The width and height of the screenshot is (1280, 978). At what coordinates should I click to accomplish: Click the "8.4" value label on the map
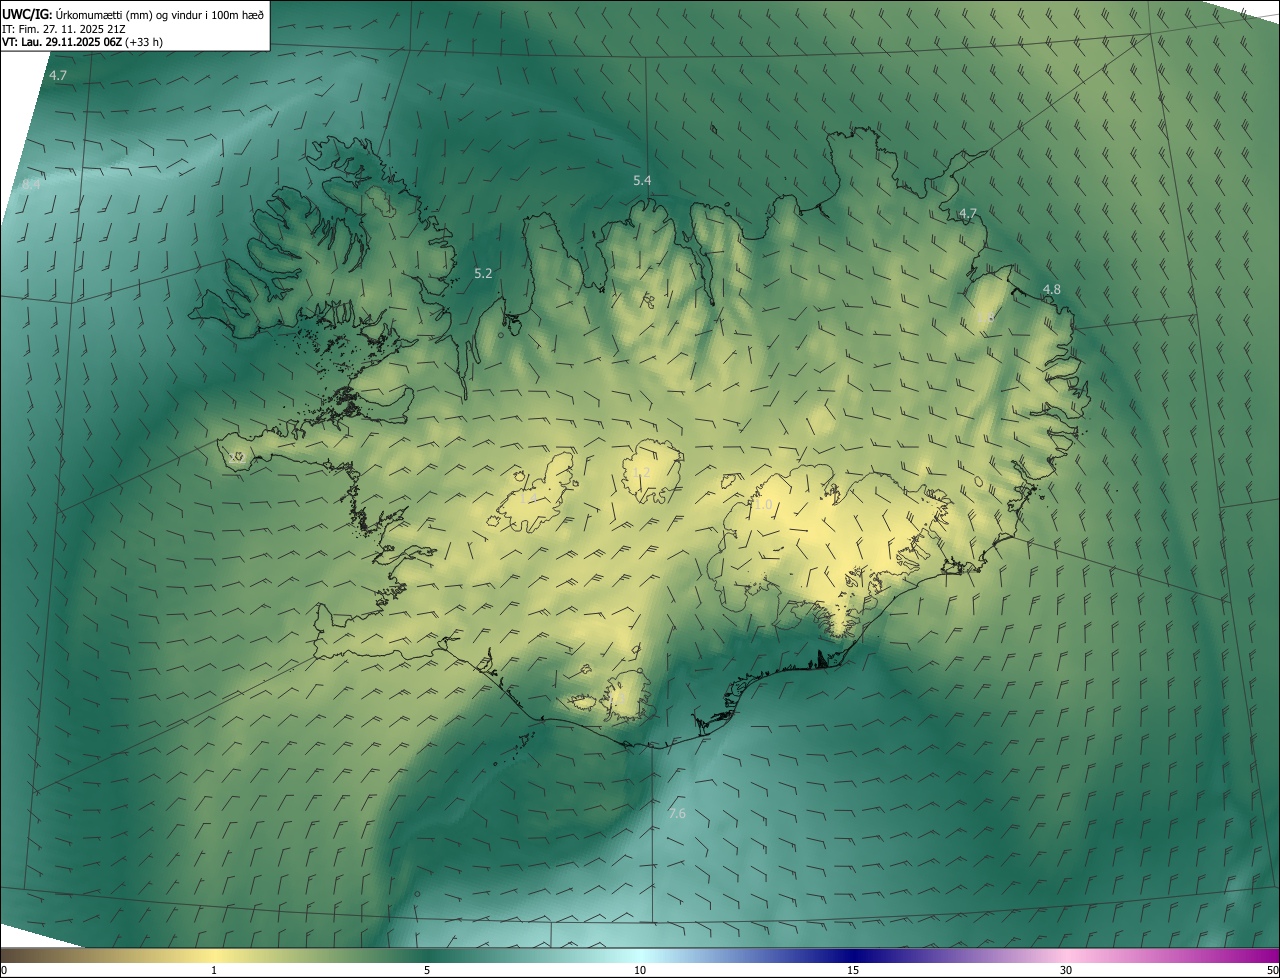(x=31, y=185)
